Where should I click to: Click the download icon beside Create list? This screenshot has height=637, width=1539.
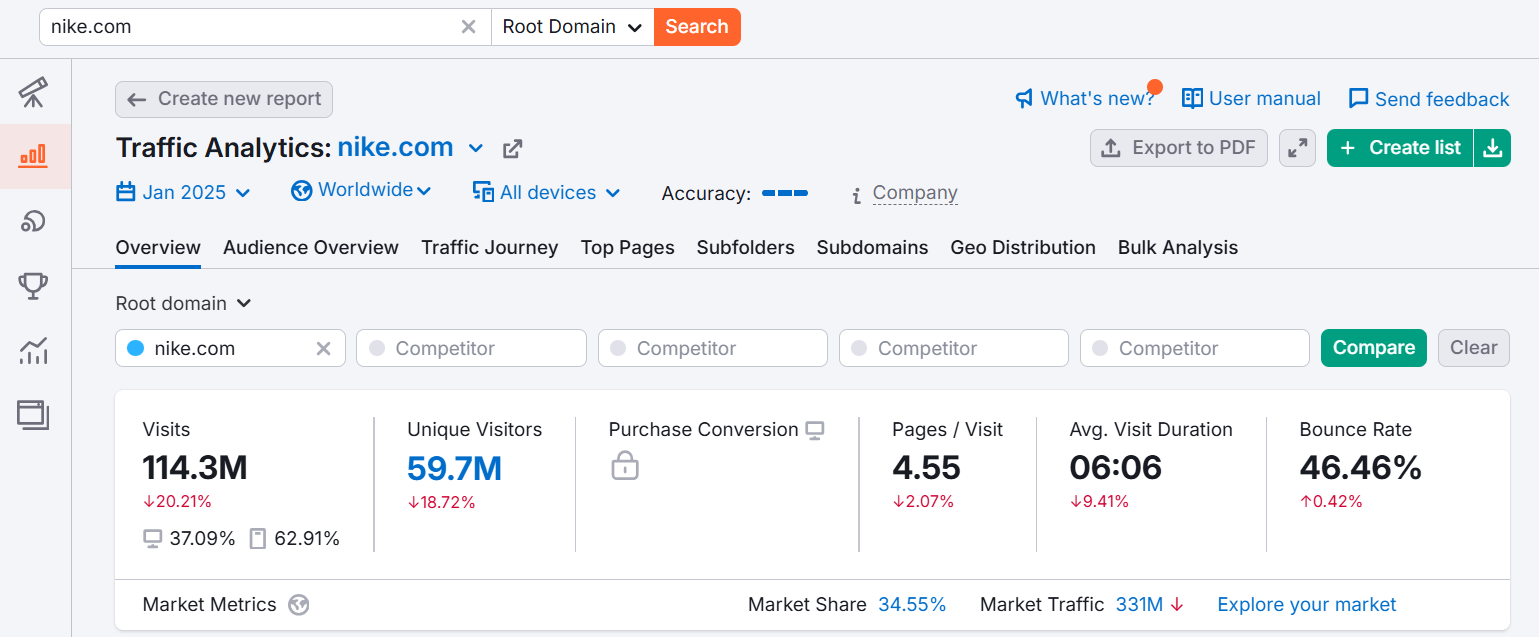[1493, 148]
